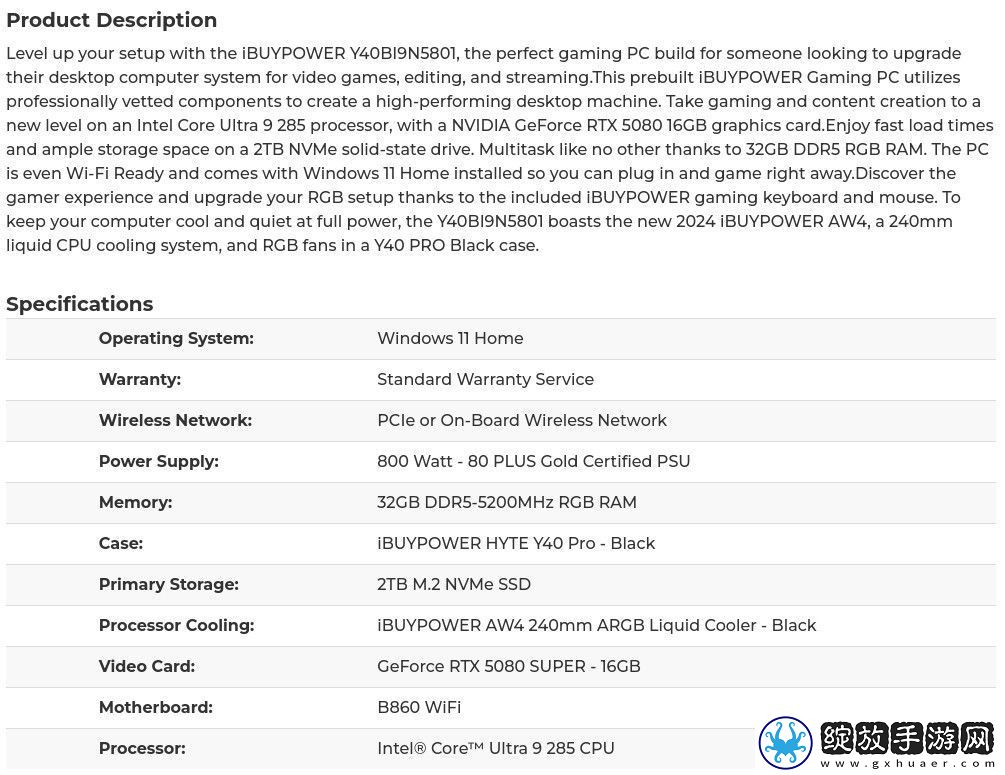Click the Specifications heading
The width and height of the screenshot is (1005, 775).
pyautogui.click(x=79, y=304)
